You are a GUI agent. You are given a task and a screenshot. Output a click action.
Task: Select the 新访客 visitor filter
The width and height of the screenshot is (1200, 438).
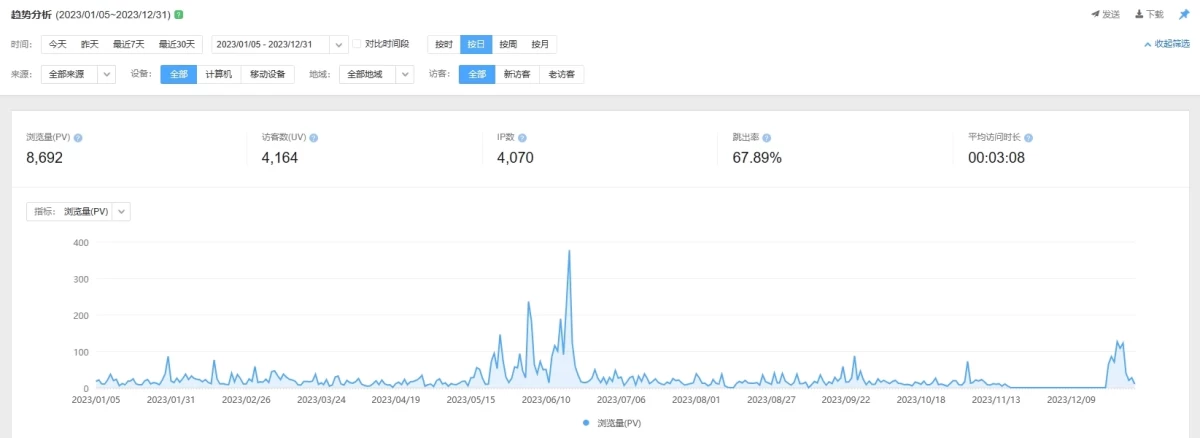[x=516, y=74]
